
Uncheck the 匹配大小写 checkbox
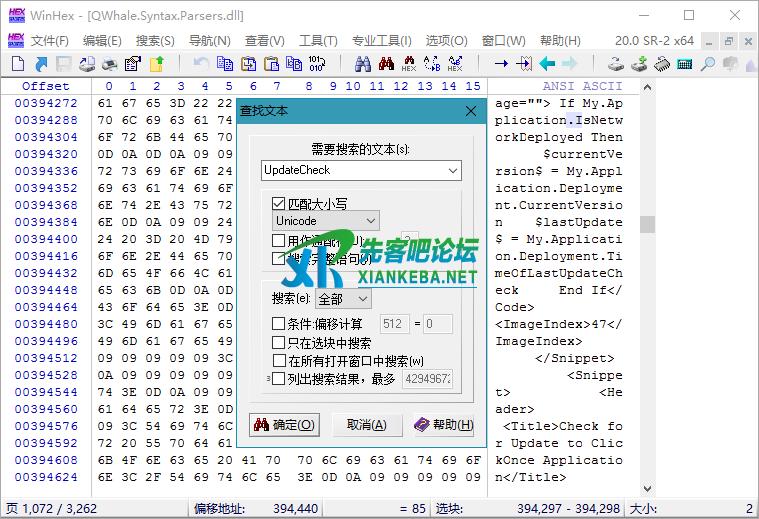[x=279, y=203]
